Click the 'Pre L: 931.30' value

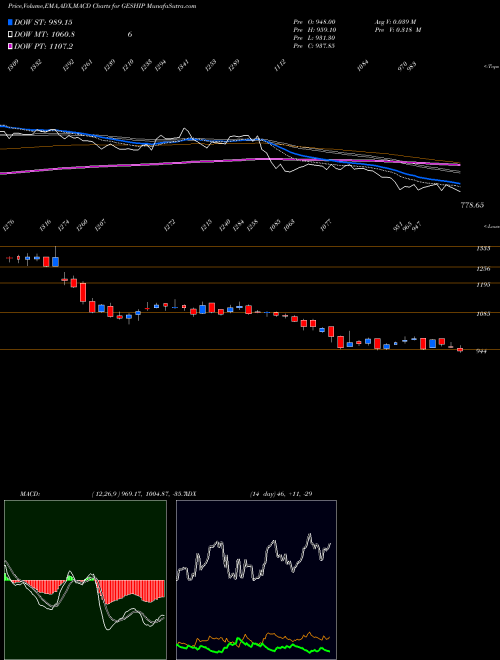click(314, 38)
